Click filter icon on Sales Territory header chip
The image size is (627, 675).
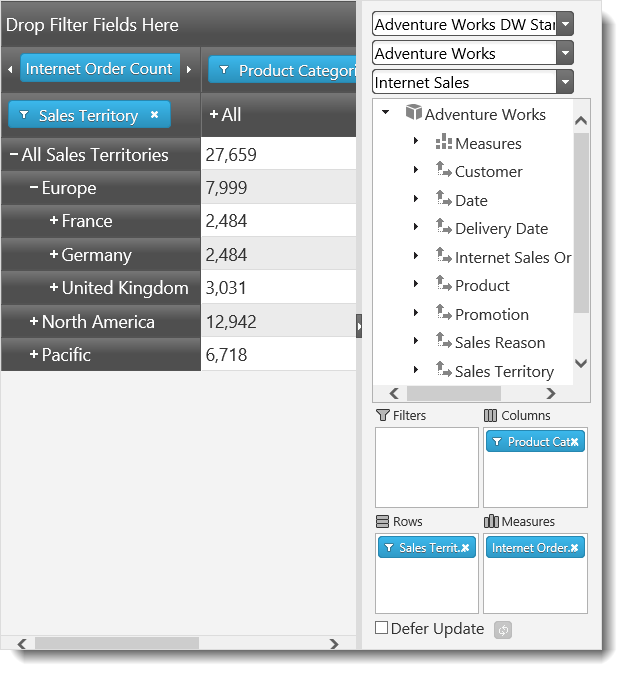click(x=24, y=116)
